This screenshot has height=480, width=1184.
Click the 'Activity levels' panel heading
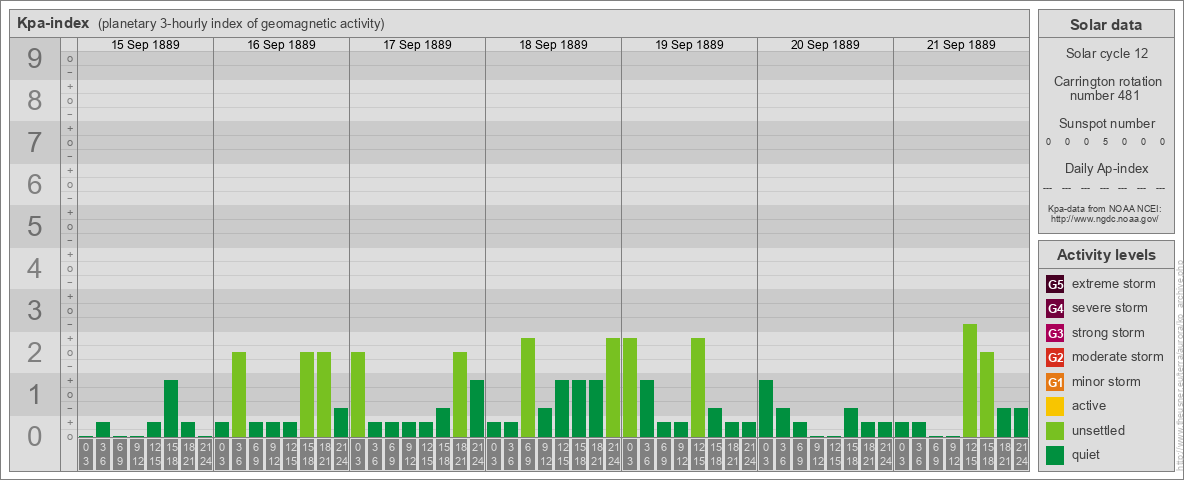coord(1106,255)
